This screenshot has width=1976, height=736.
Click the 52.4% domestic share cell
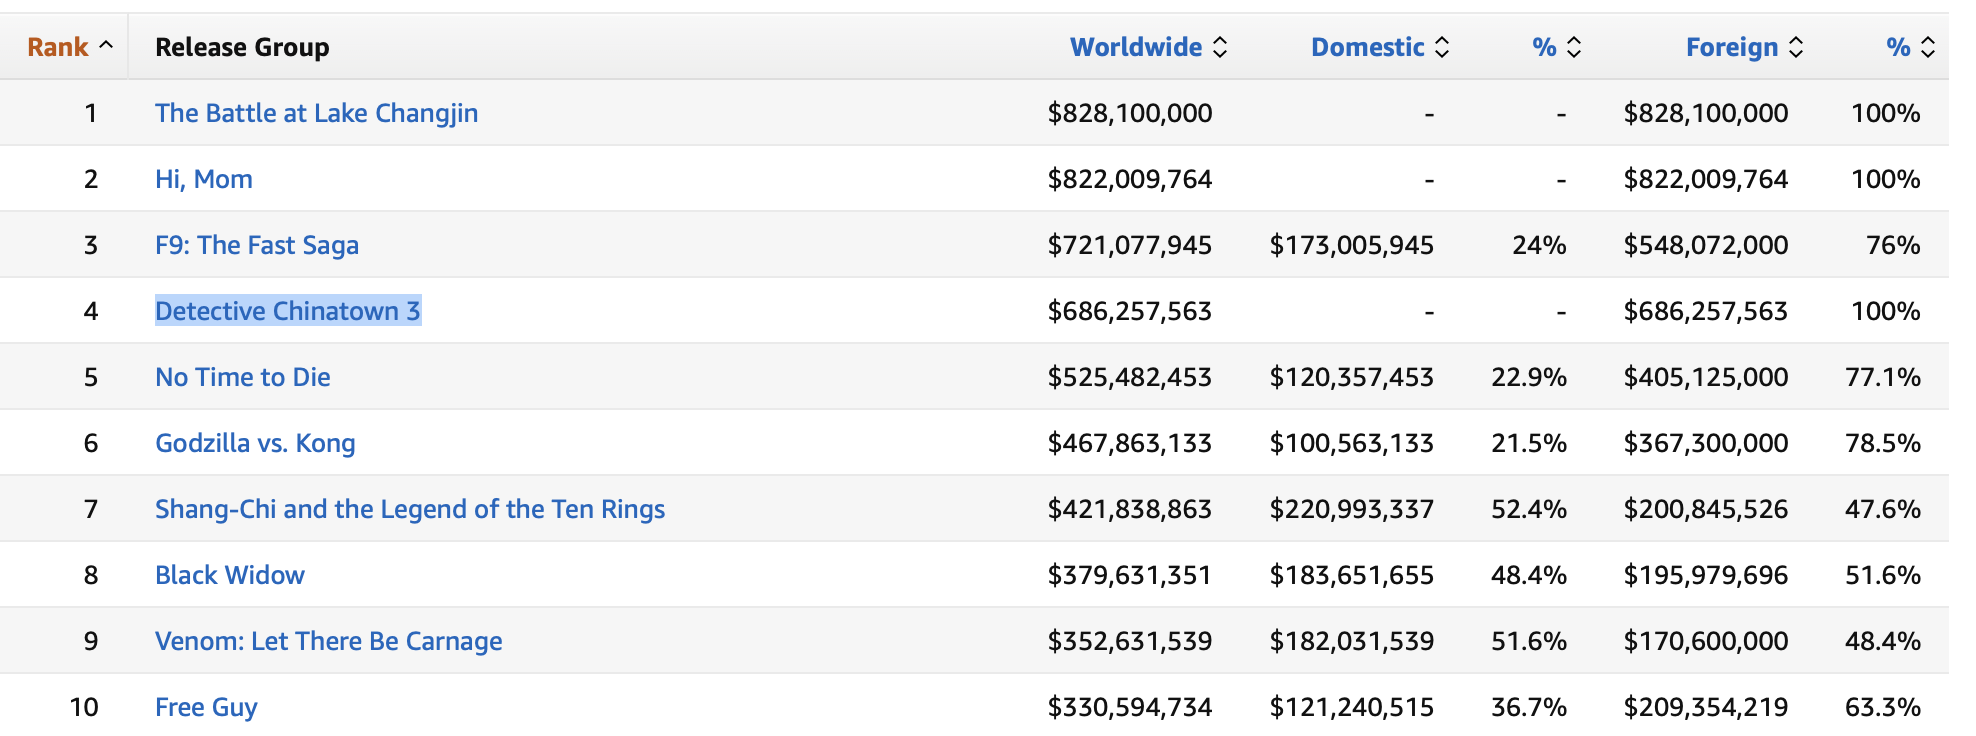[1529, 509]
